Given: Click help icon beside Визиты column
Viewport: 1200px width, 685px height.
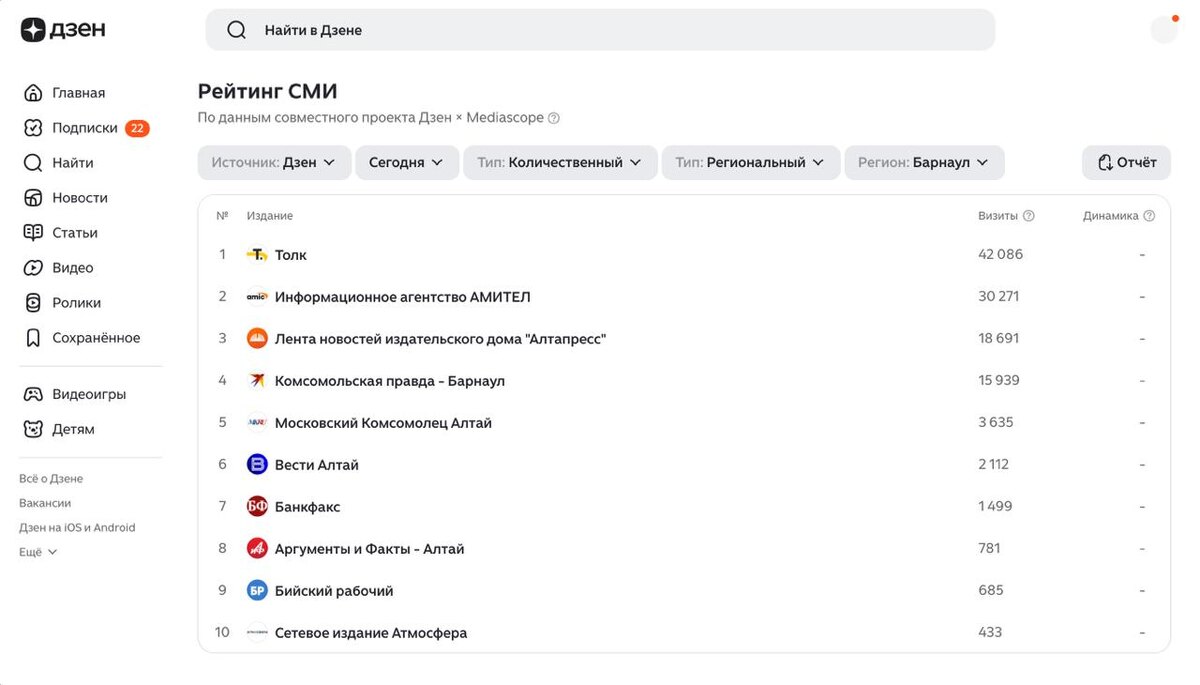Looking at the screenshot, I should click(x=1029, y=216).
